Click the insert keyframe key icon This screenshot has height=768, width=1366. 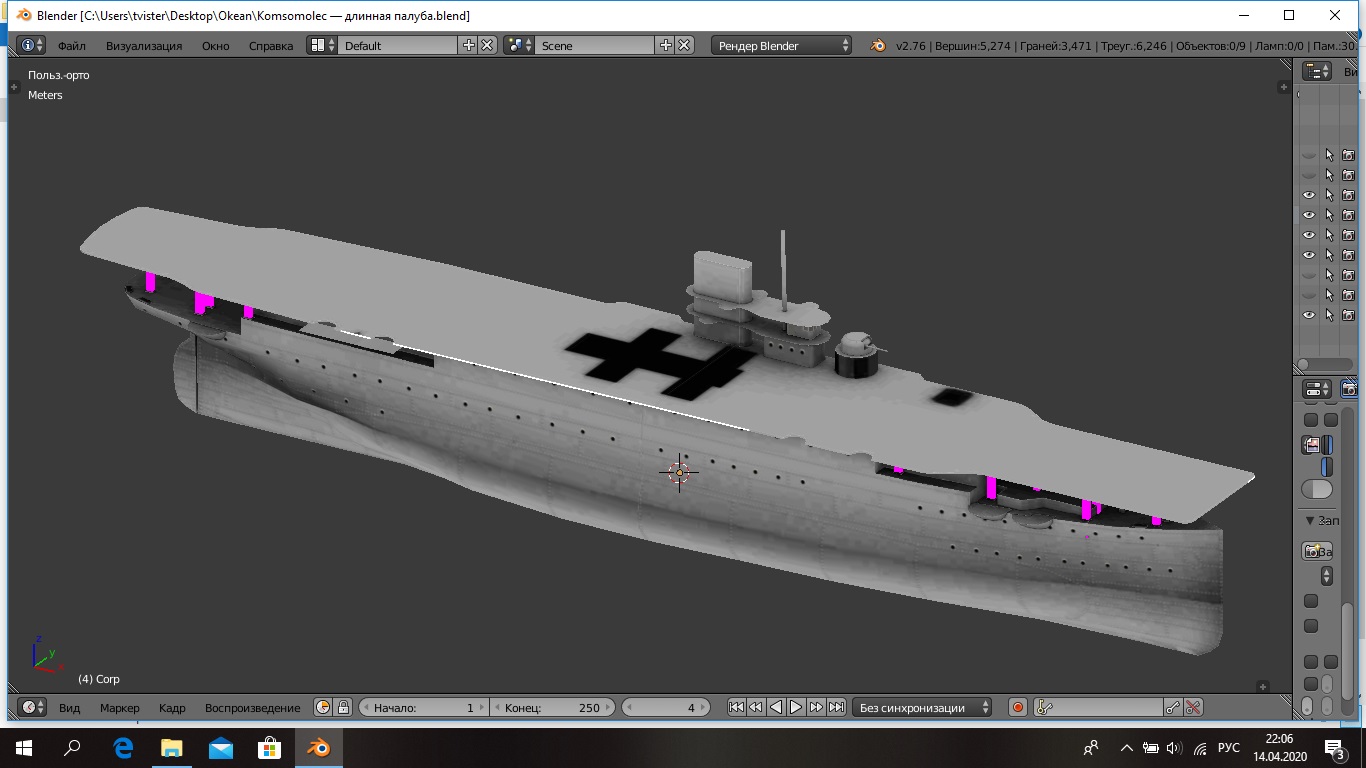pyautogui.click(x=1173, y=707)
